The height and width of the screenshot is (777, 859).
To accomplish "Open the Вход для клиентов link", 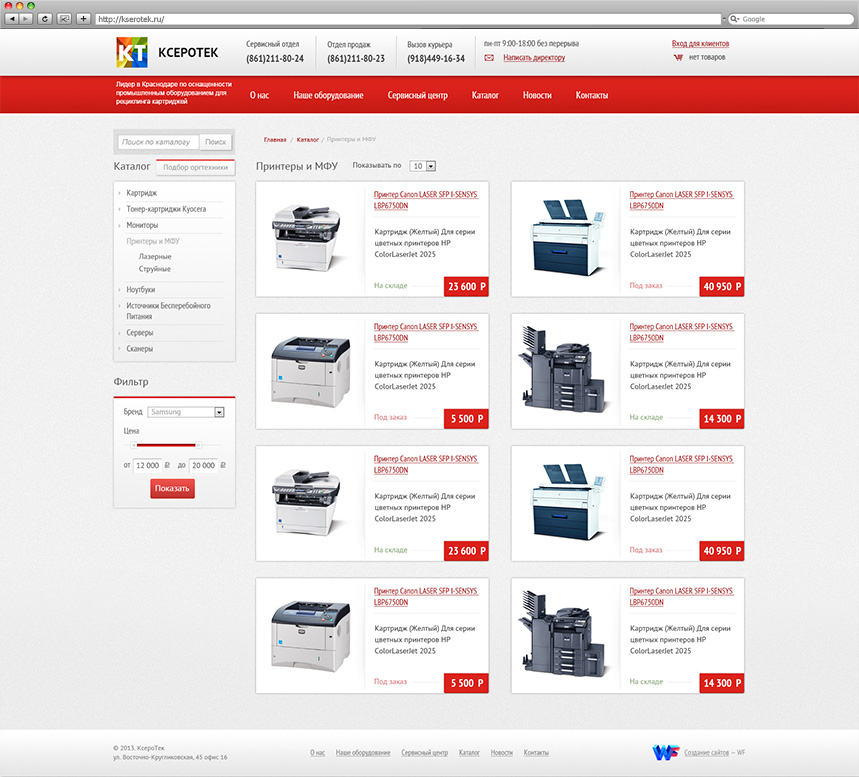I will (700, 43).
